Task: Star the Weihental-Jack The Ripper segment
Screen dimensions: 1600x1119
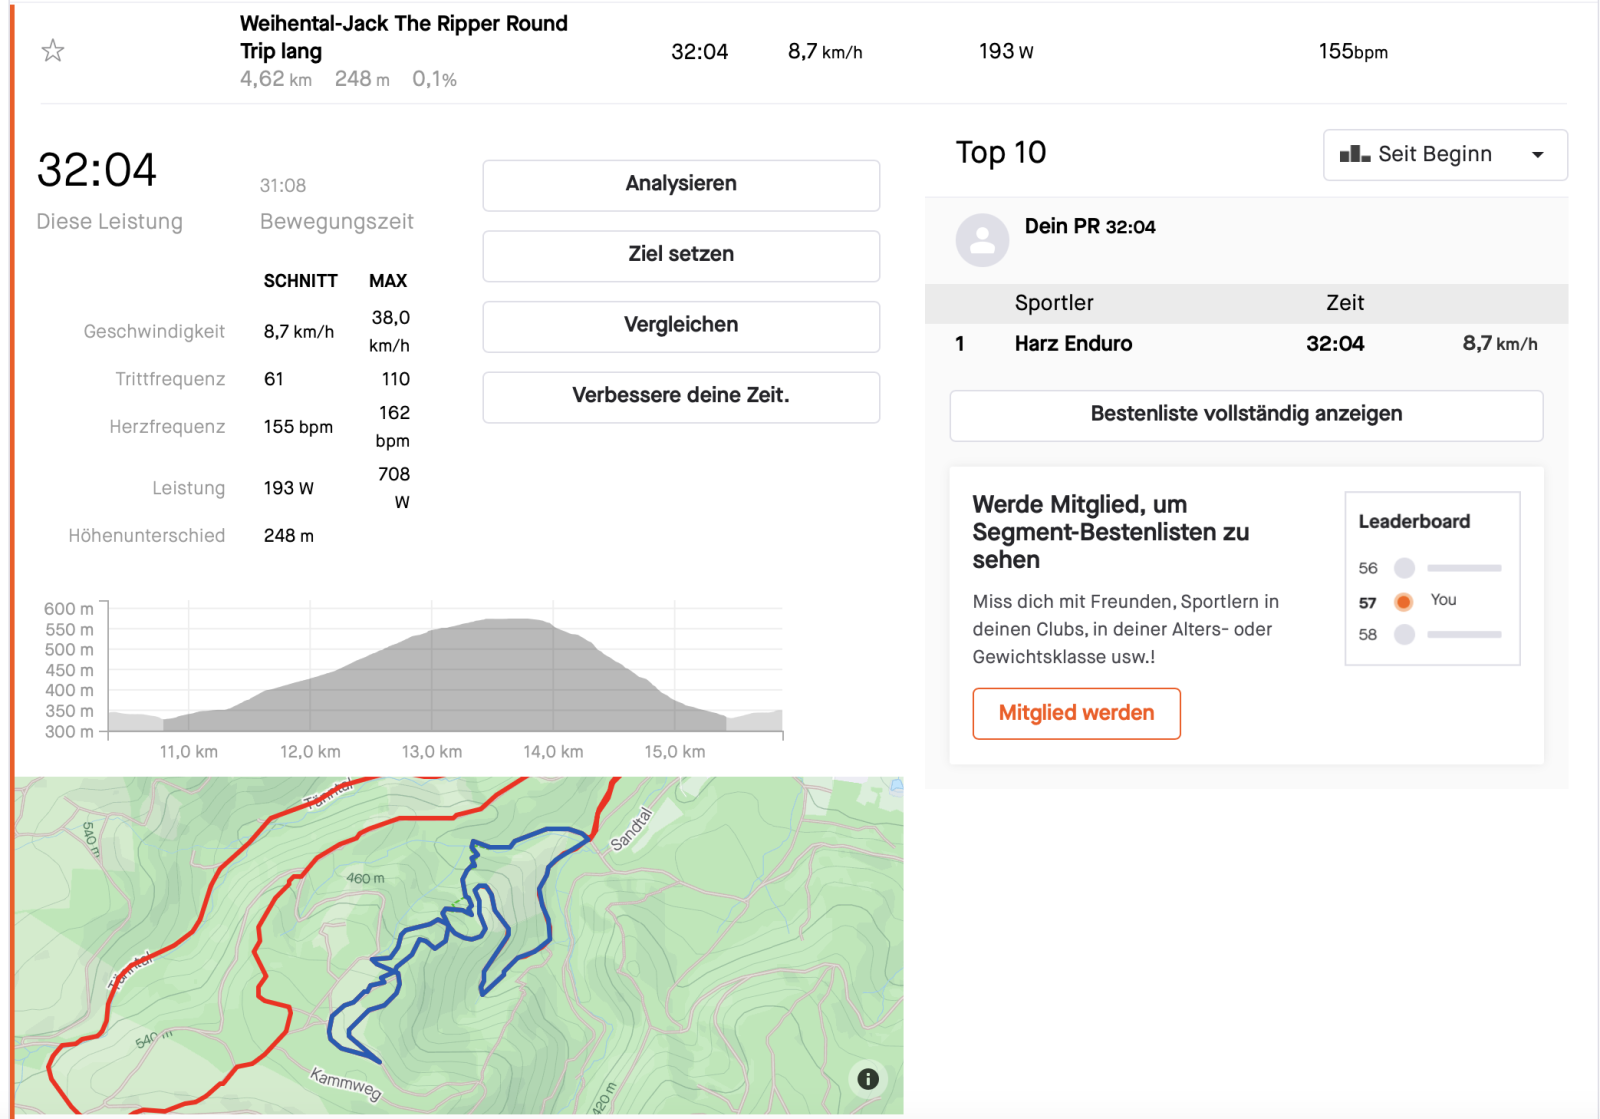Action: (53, 51)
